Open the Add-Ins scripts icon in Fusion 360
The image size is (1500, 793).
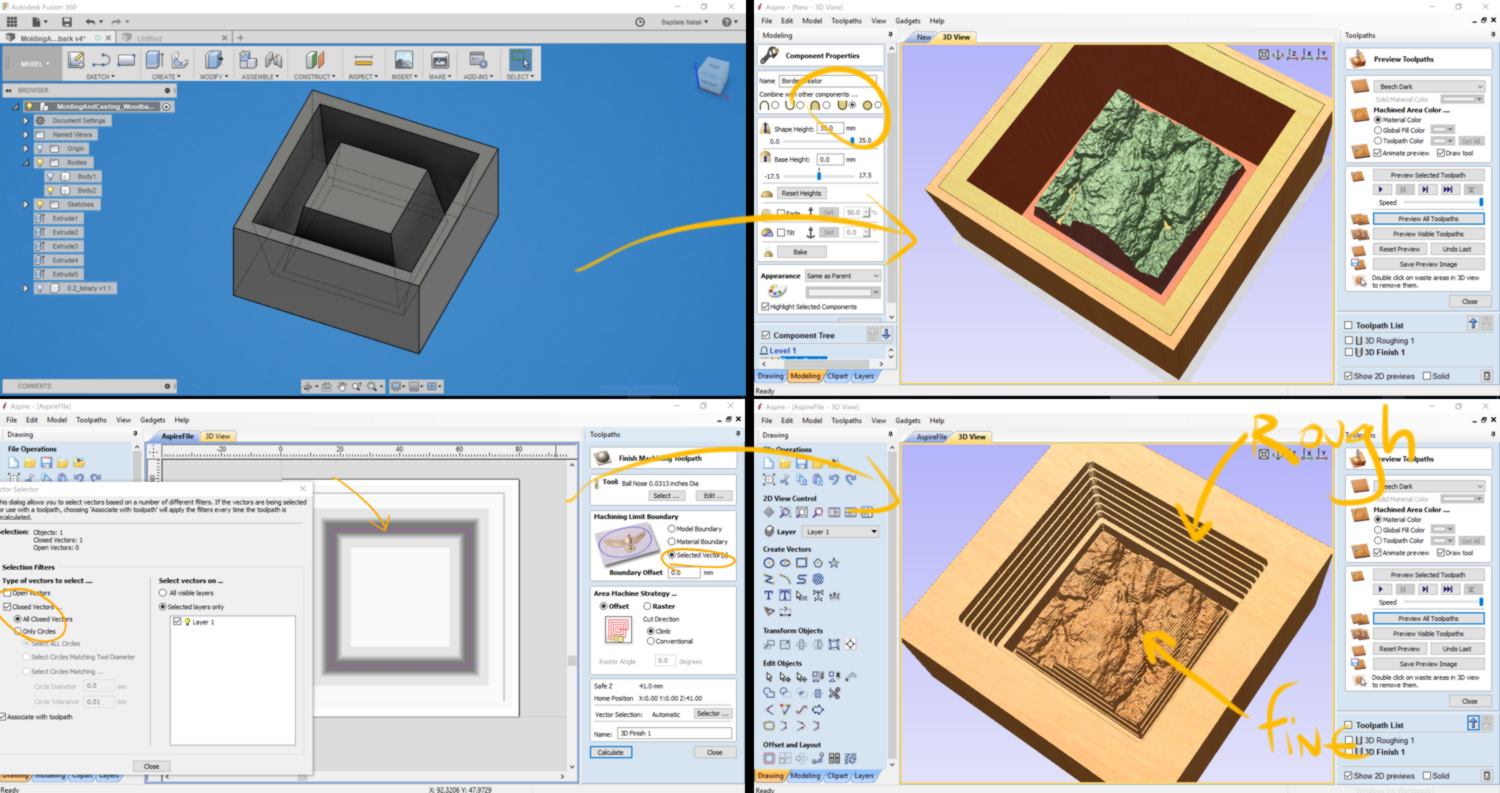click(x=478, y=60)
